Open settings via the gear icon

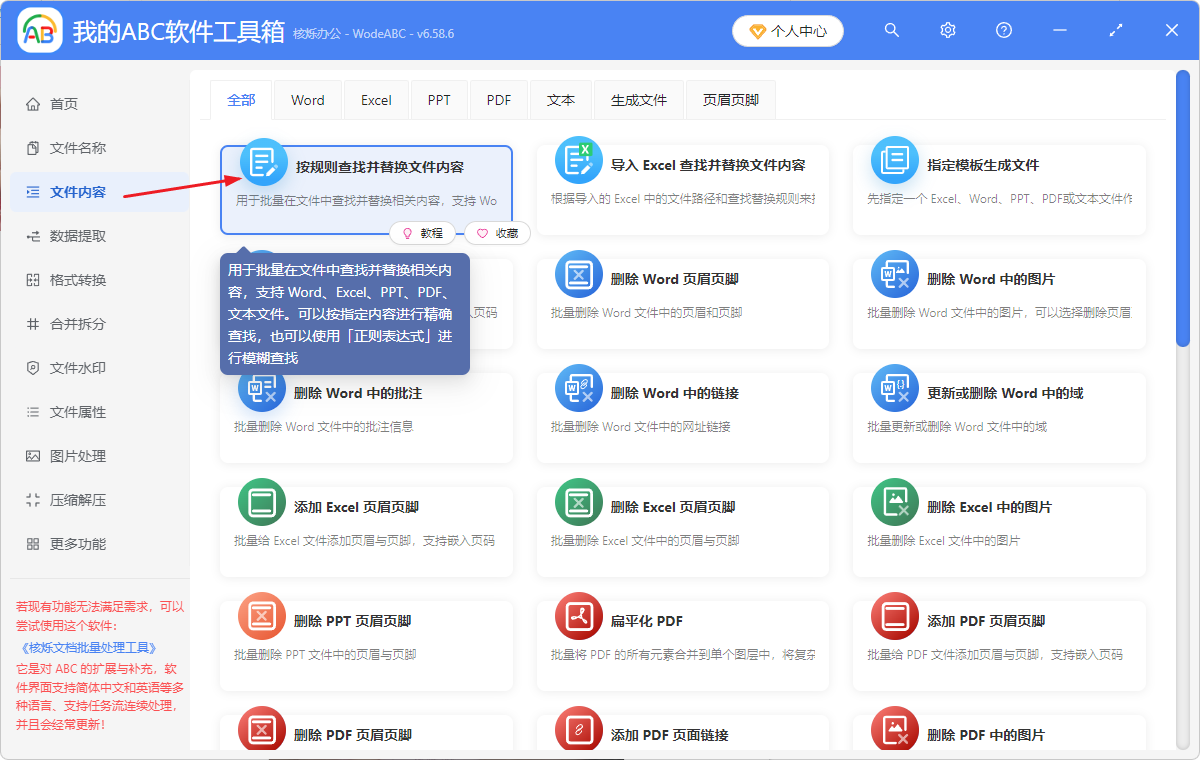(947, 30)
